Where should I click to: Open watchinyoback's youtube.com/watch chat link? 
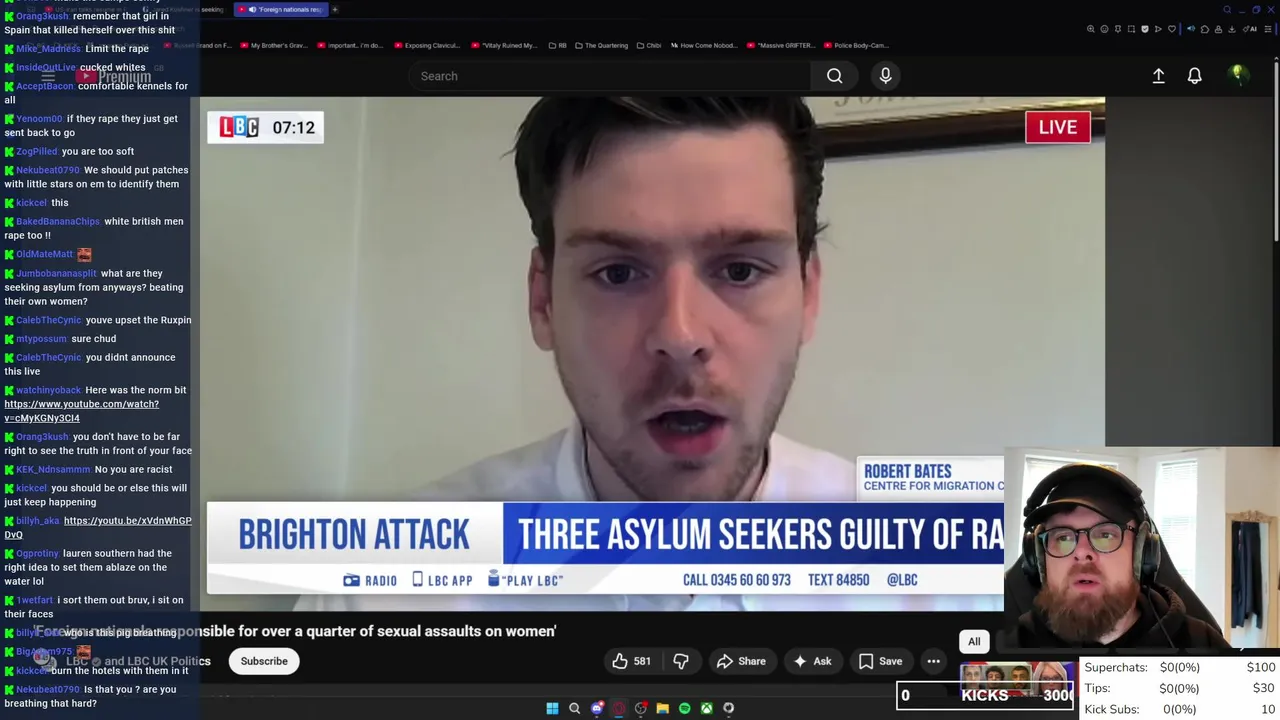click(x=81, y=411)
